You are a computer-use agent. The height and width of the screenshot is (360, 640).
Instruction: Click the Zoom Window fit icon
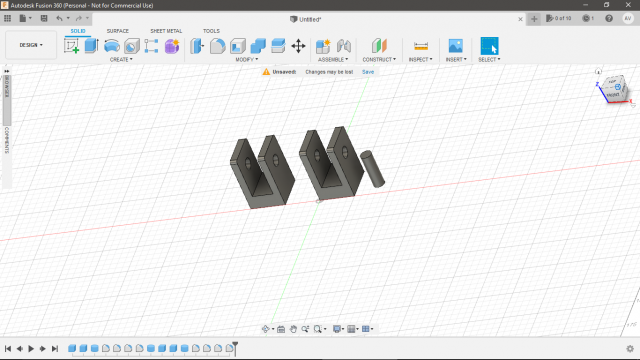tap(318, 329)
